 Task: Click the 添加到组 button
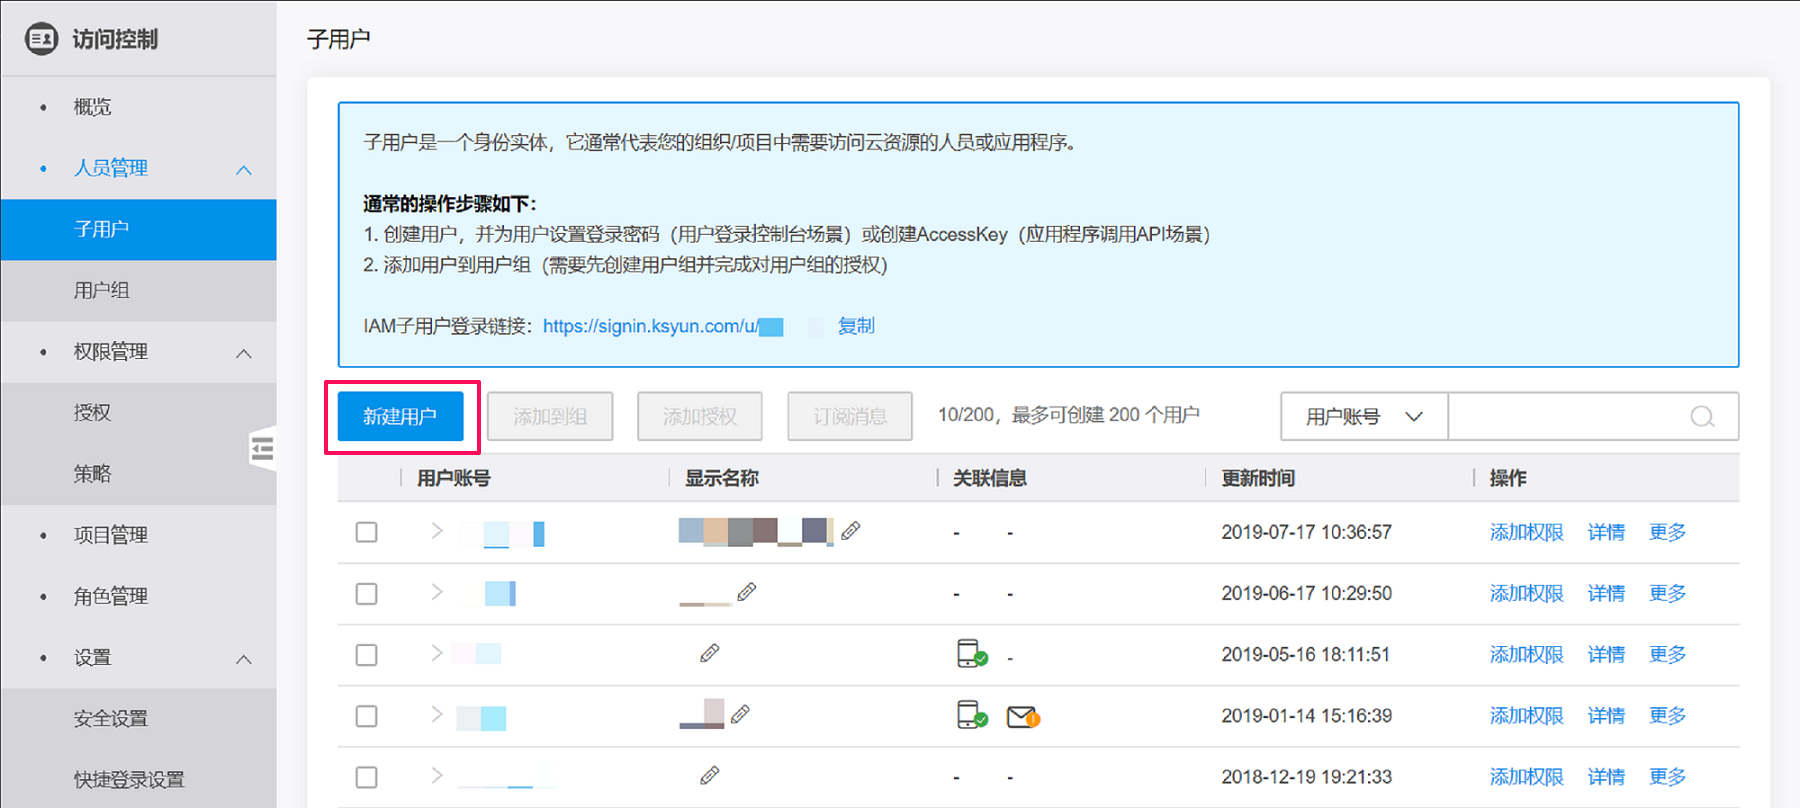pyautogui.click(x=550, y=416)
